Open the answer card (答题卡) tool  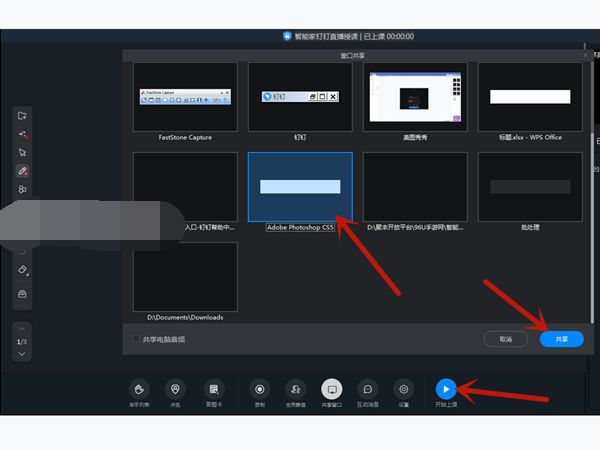click(212, 389)
